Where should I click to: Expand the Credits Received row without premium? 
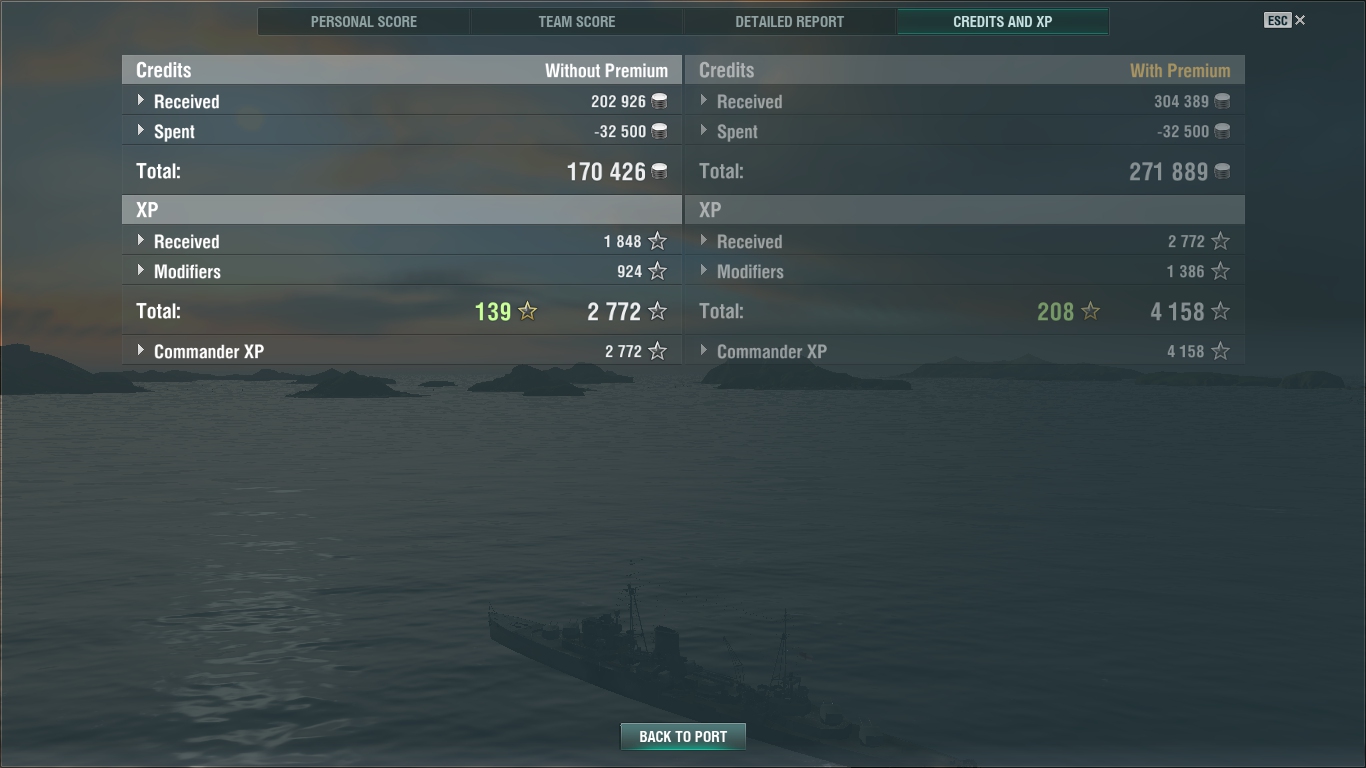[x=401, y=101]
